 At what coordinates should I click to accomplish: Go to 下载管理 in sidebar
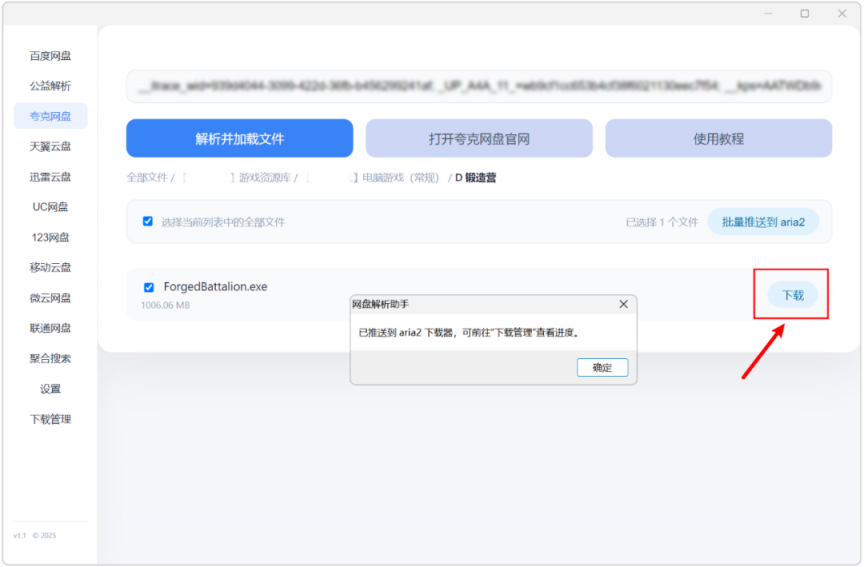[x=50, y=419]
